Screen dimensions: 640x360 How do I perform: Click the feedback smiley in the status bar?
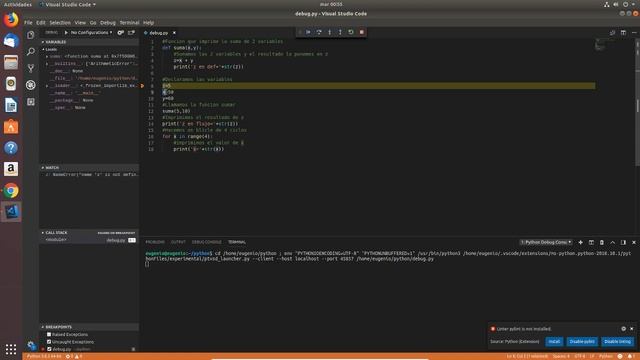pos(620,356)
